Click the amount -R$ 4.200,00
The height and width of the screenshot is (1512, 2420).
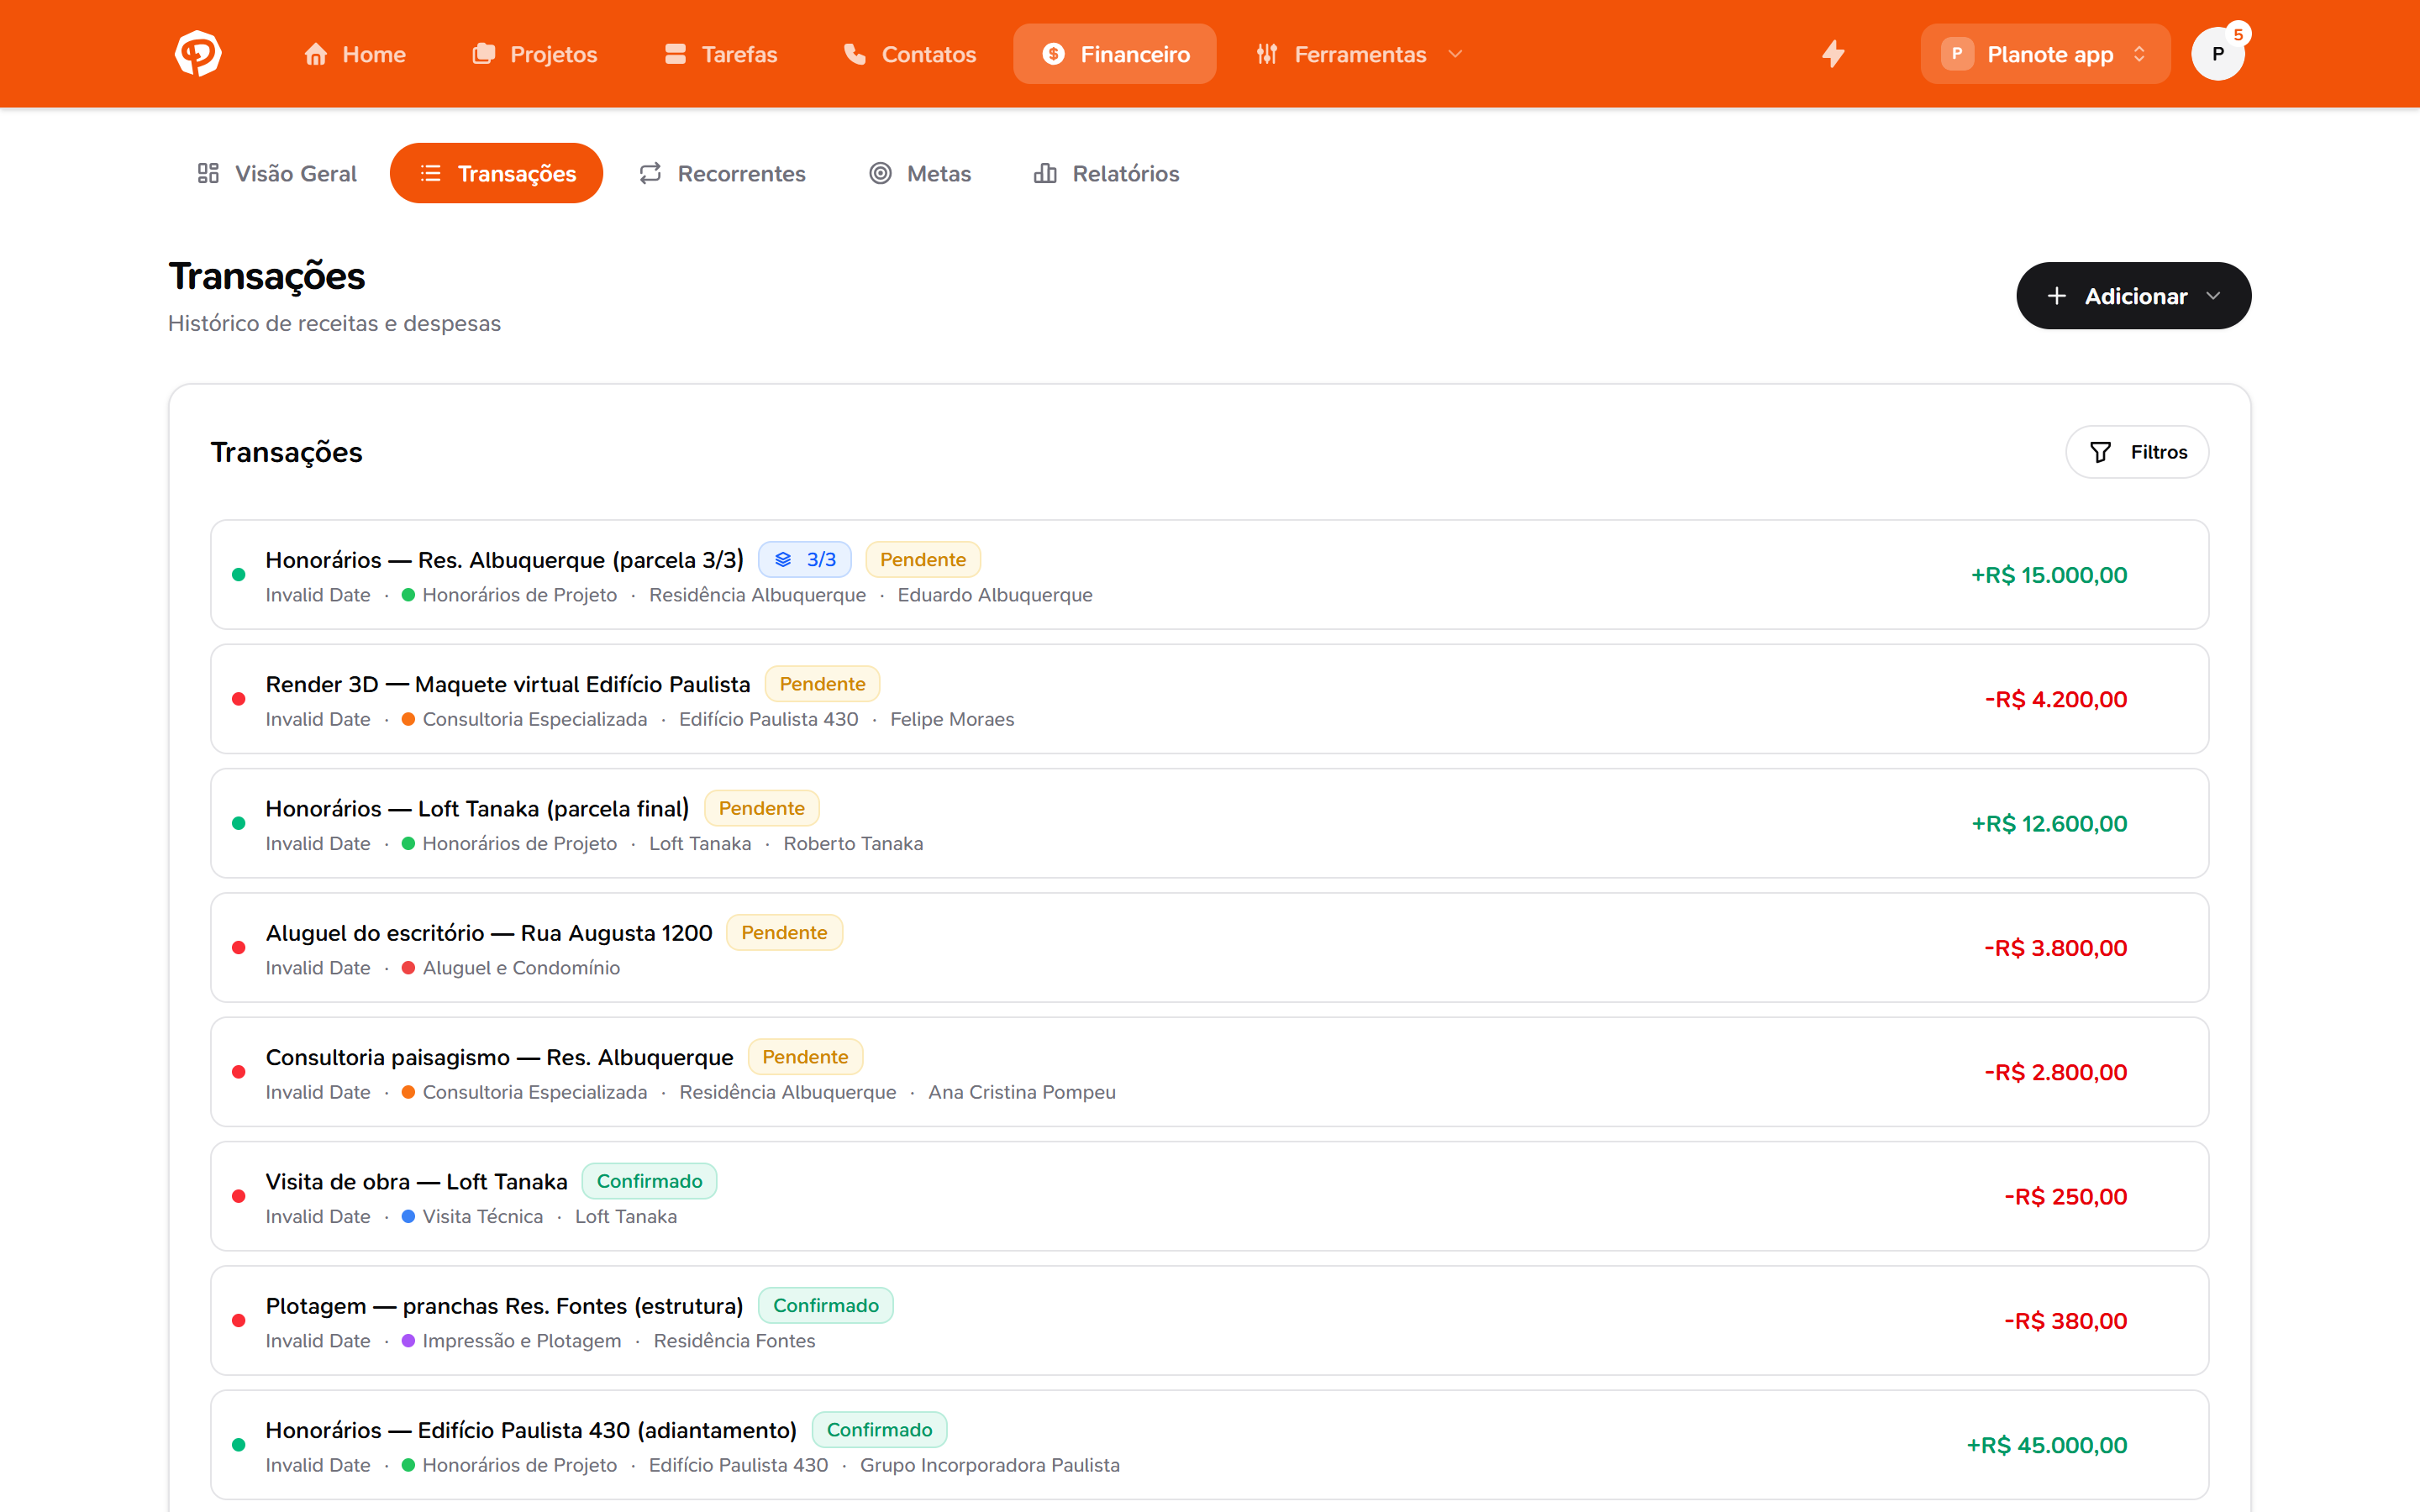coord(2055,699)
